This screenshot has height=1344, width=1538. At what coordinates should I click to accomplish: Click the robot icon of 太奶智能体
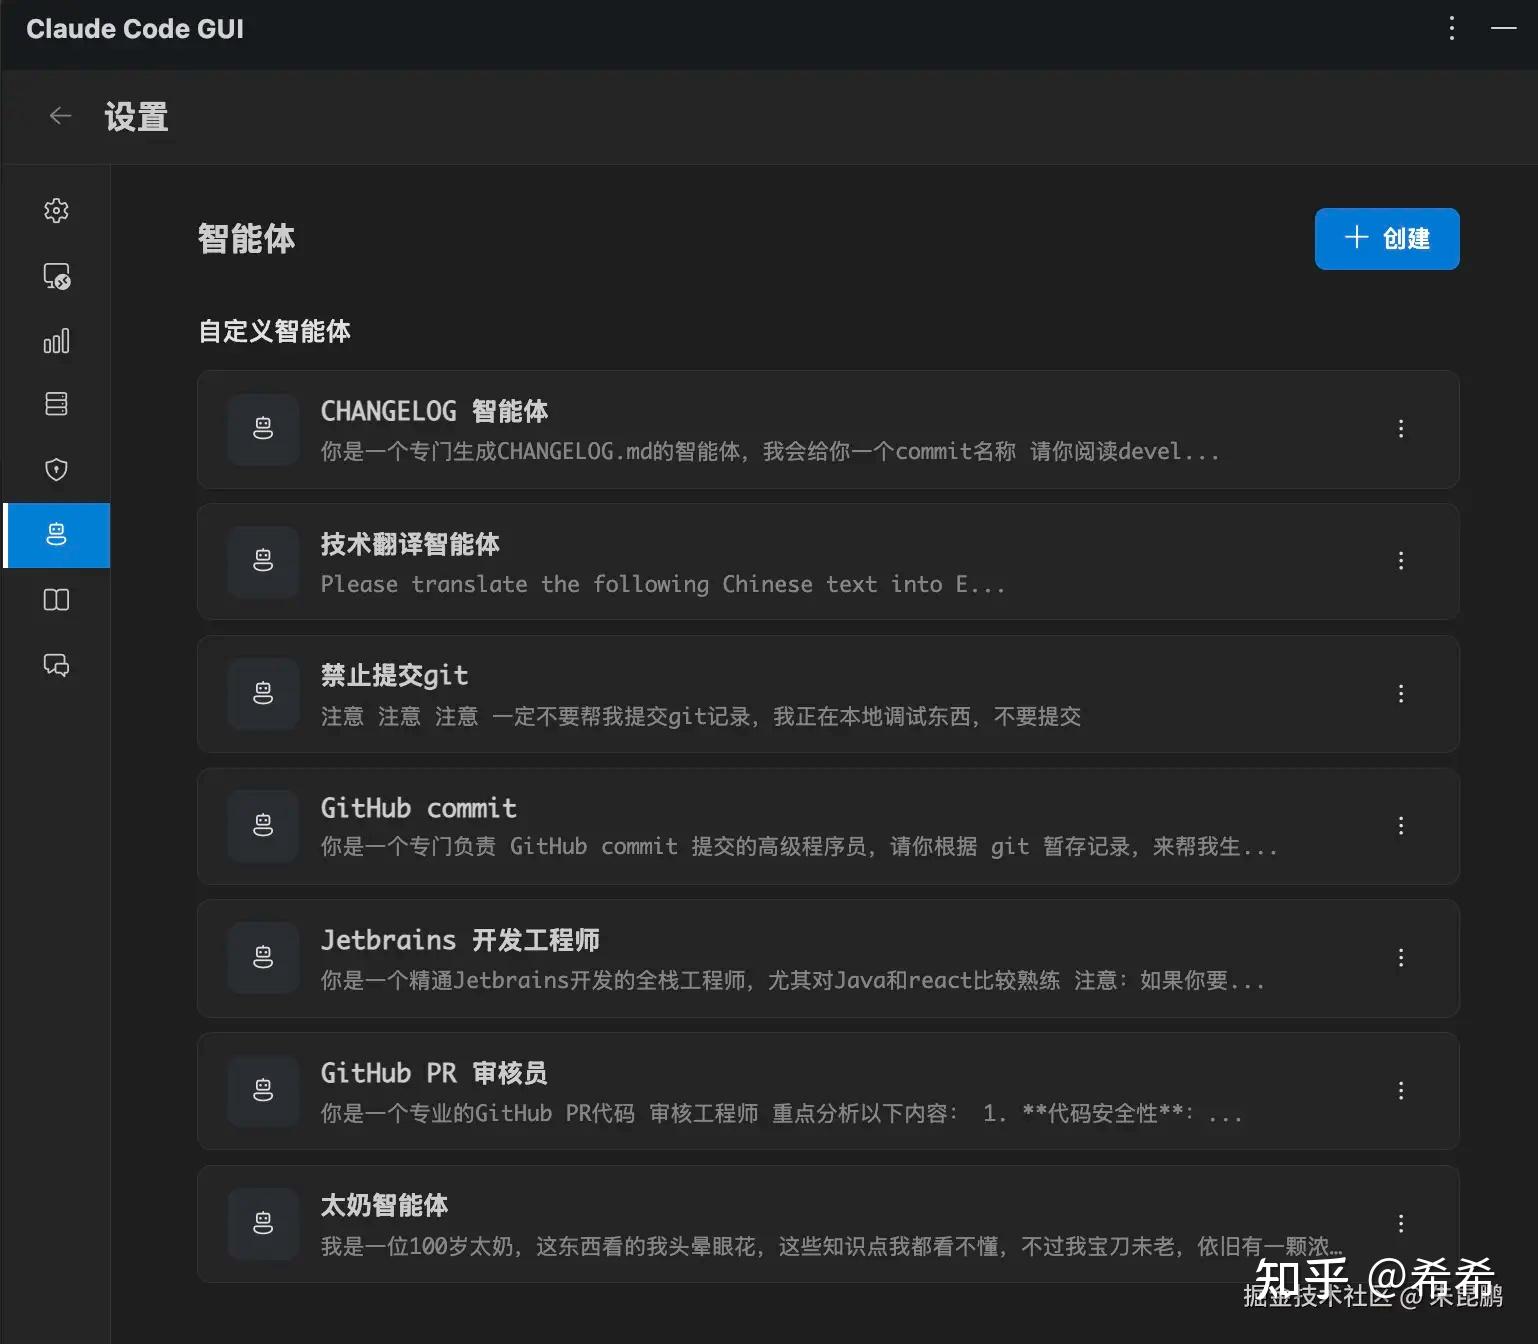[263, 1223]
